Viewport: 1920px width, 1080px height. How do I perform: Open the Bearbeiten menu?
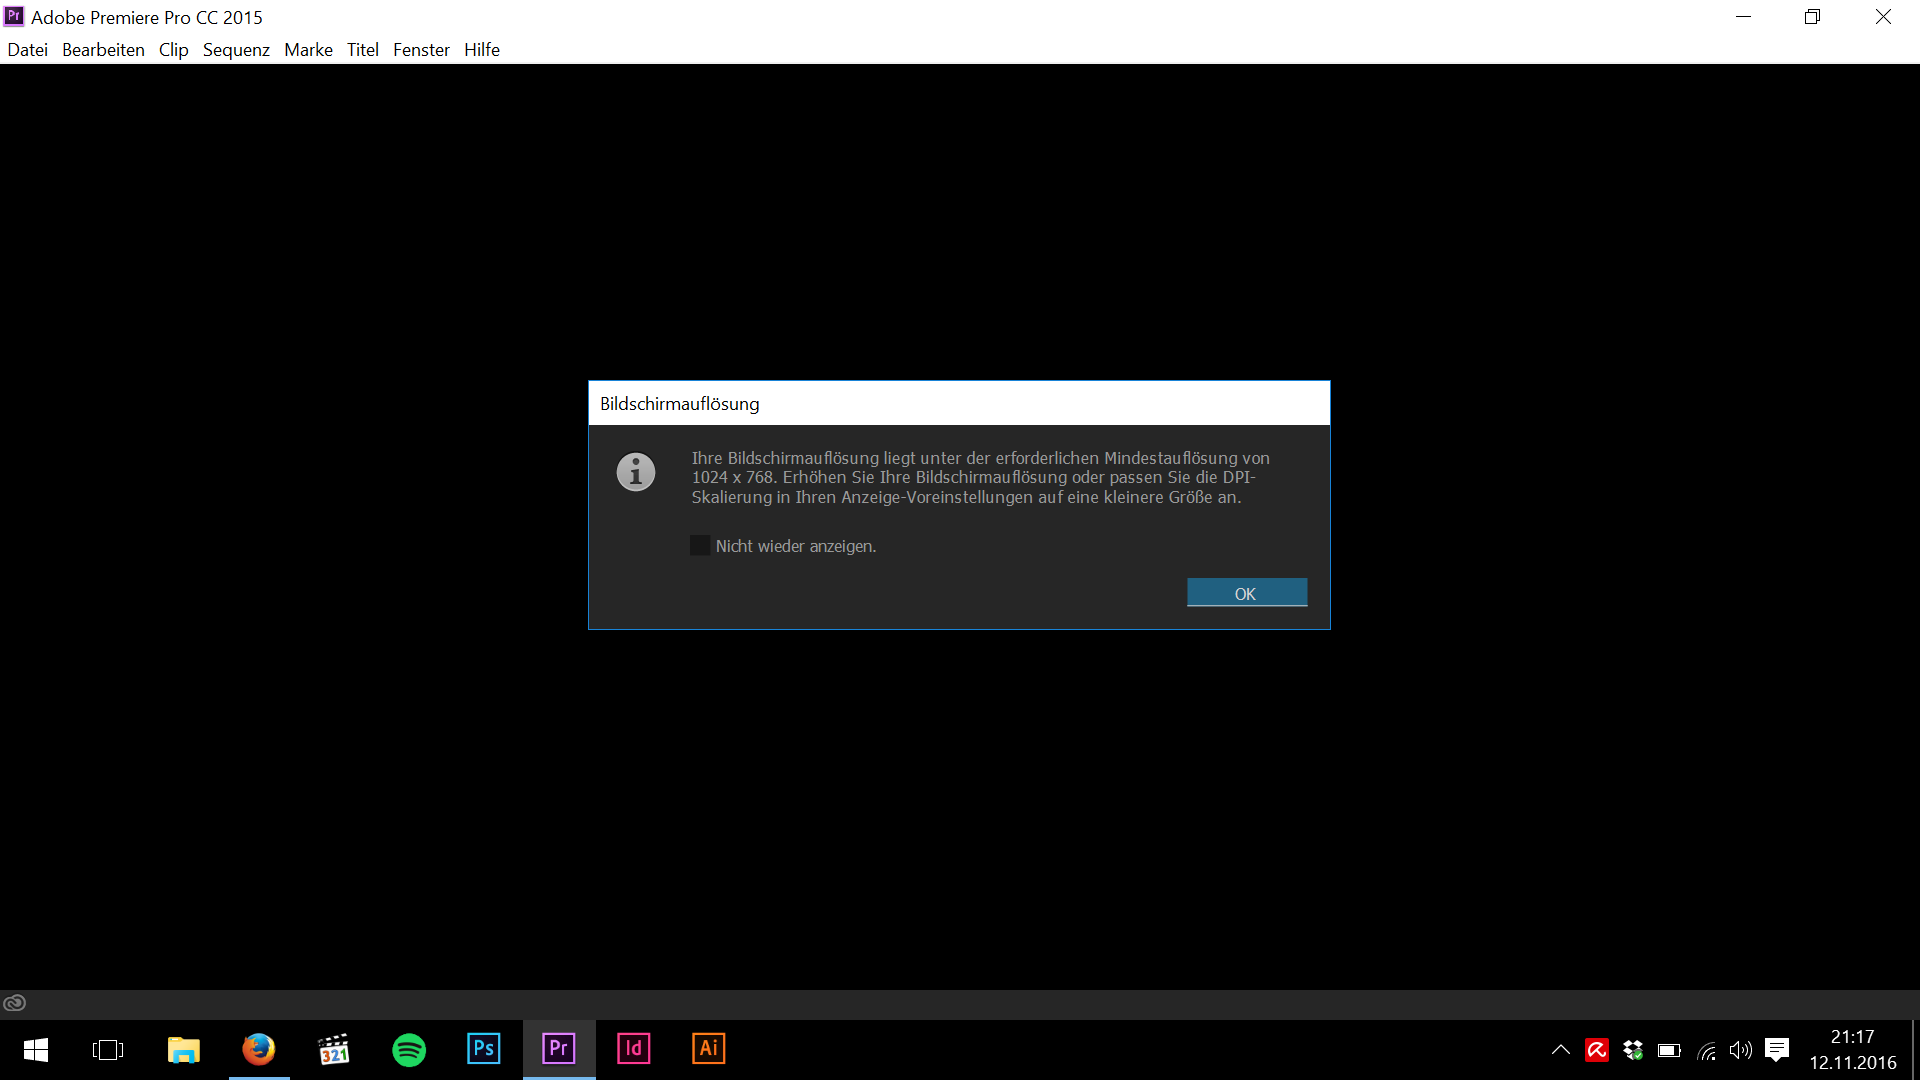pos(103,50)
